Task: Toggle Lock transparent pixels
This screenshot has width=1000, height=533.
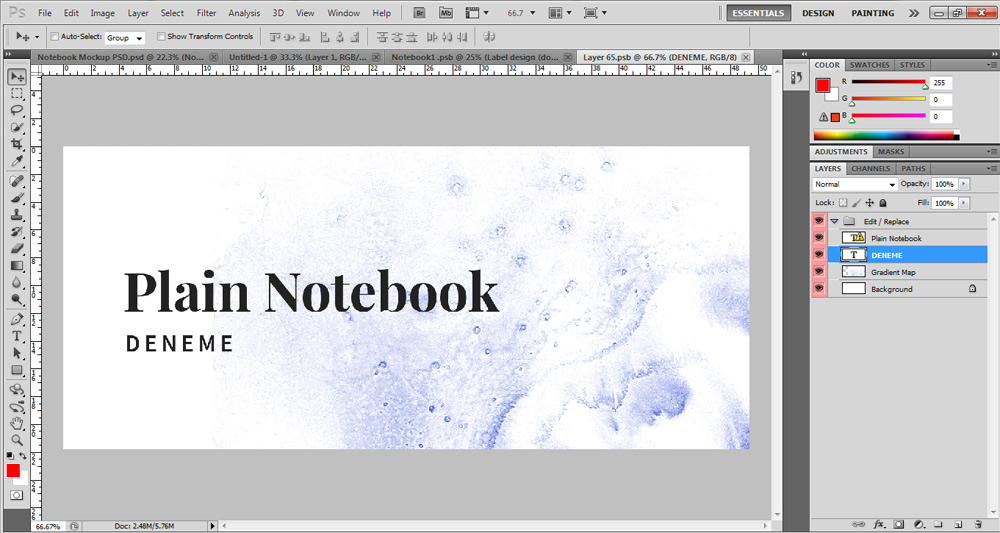Action: tap(843, 203)
